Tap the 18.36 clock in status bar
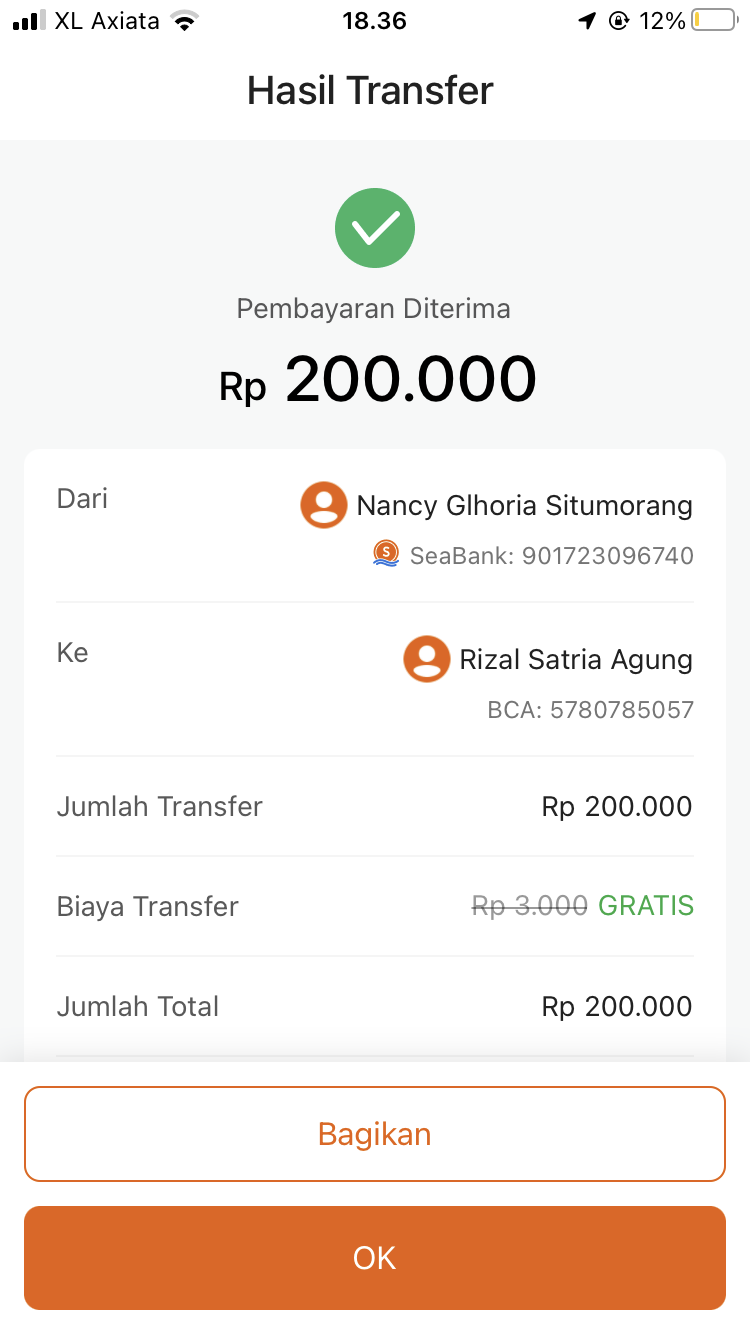750x1334 pixels. pos(374,20)
